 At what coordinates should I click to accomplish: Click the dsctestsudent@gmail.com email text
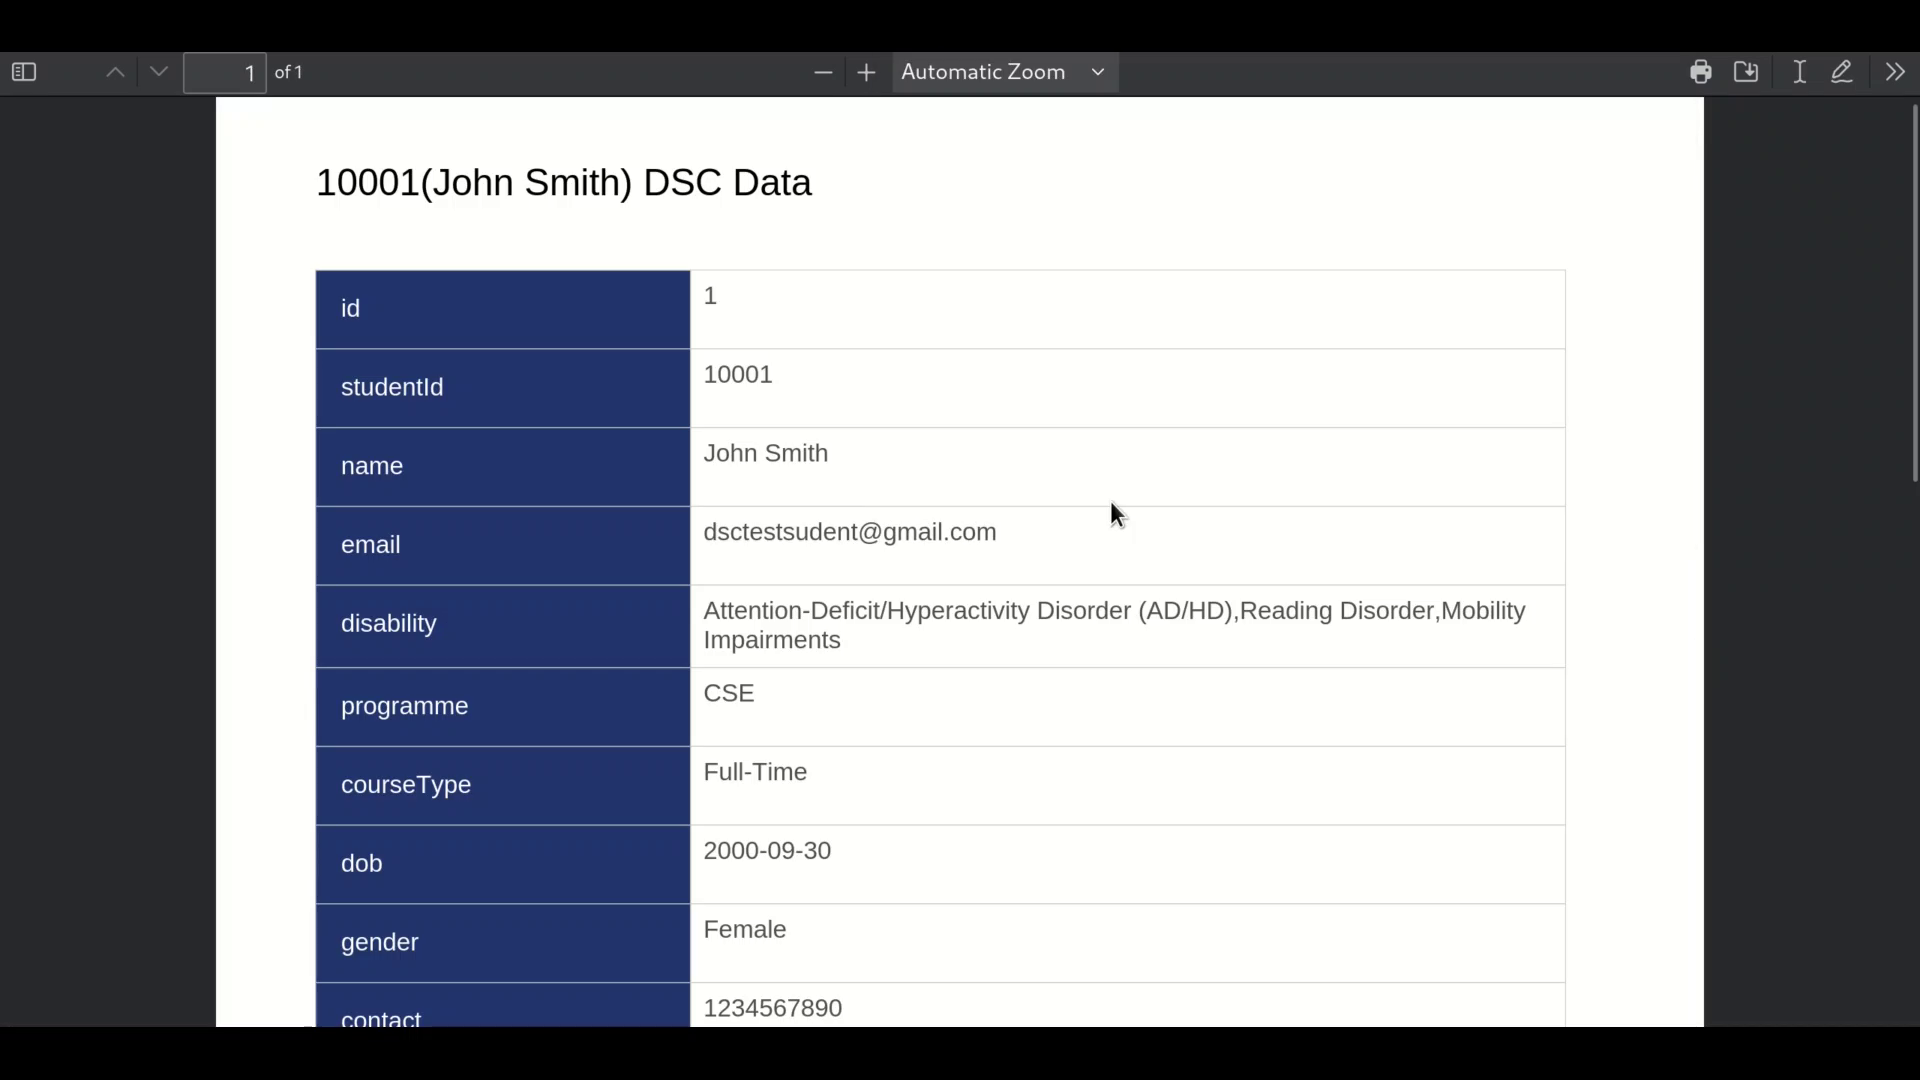pos(850,533)
